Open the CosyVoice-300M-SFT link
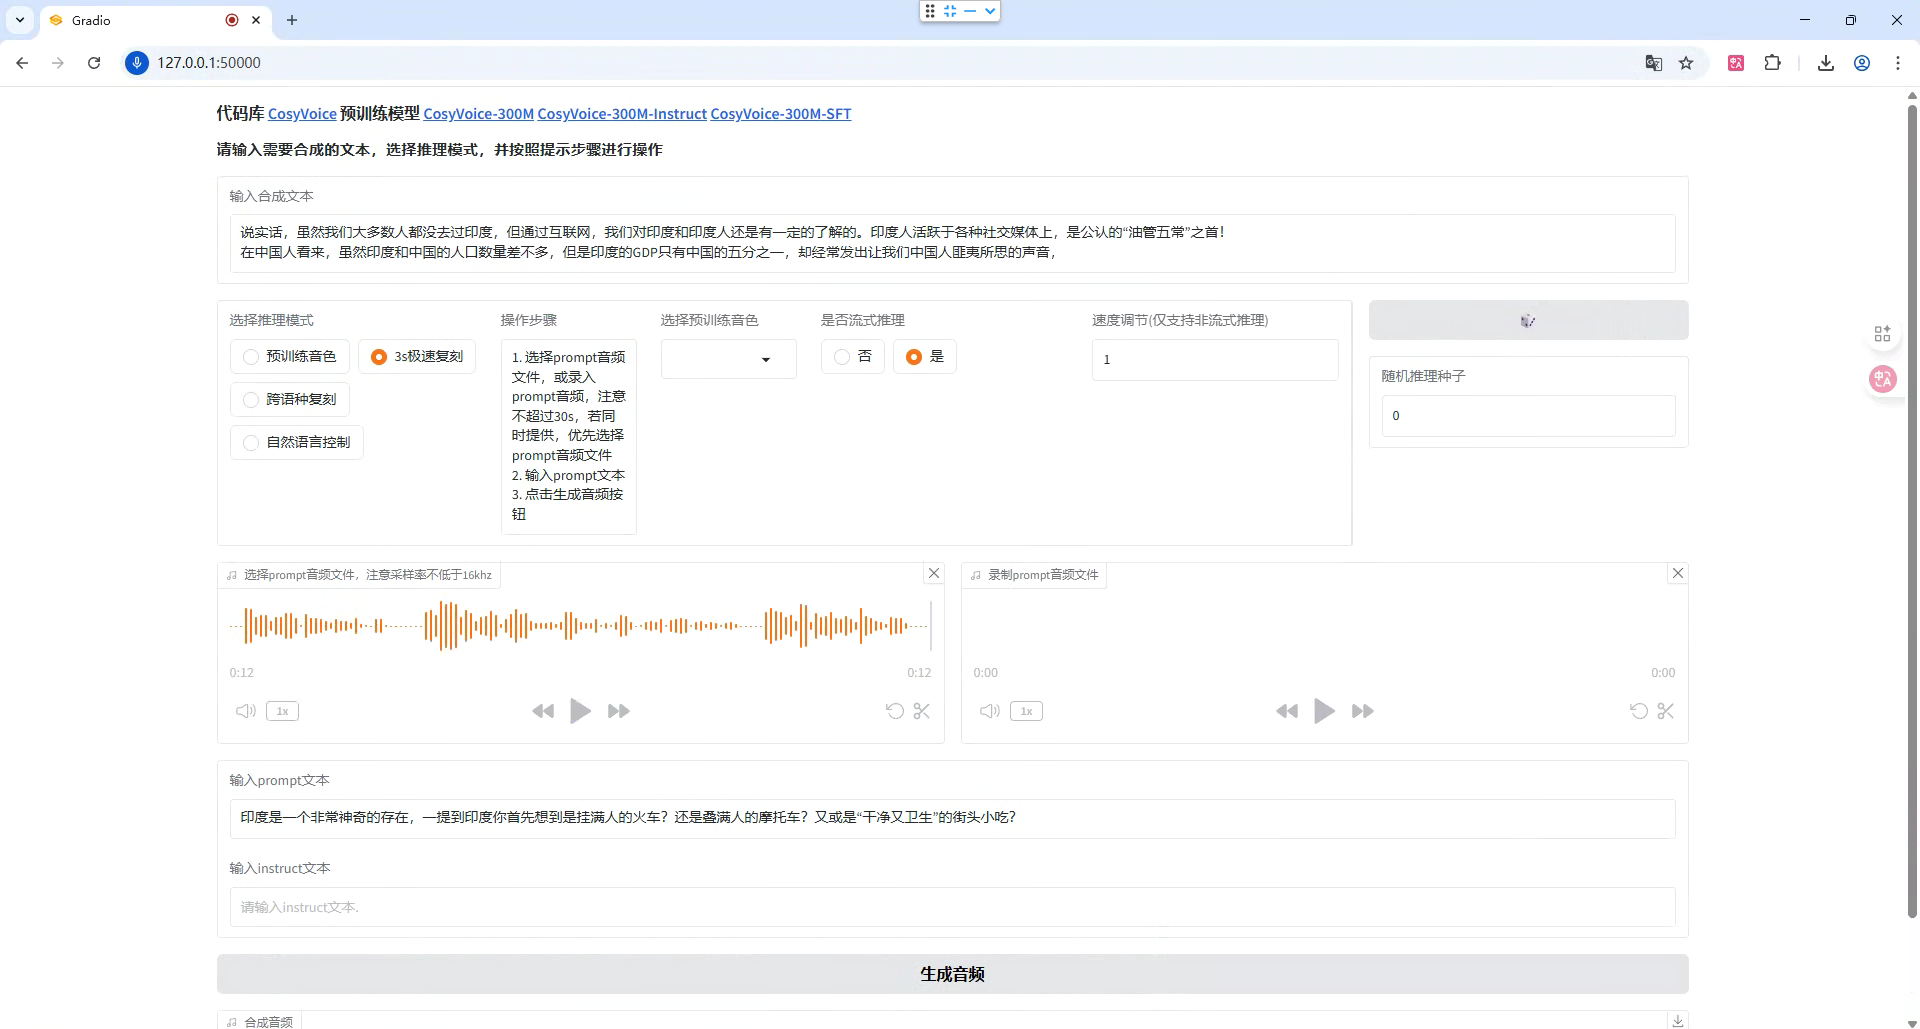 point(781,114)
